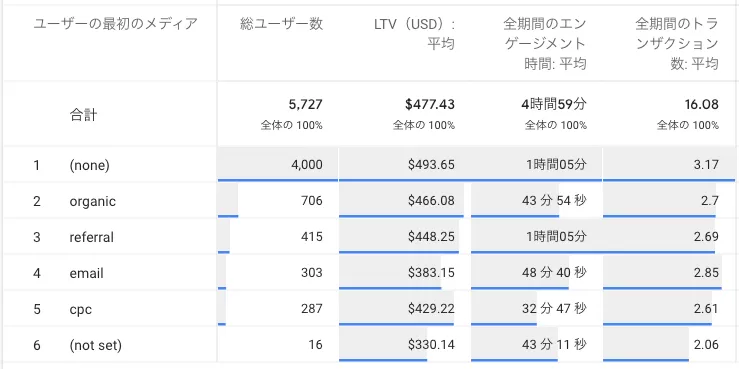Select users cell 706 in organic row
Screen dimensions: 739x369
pos(312,201)
